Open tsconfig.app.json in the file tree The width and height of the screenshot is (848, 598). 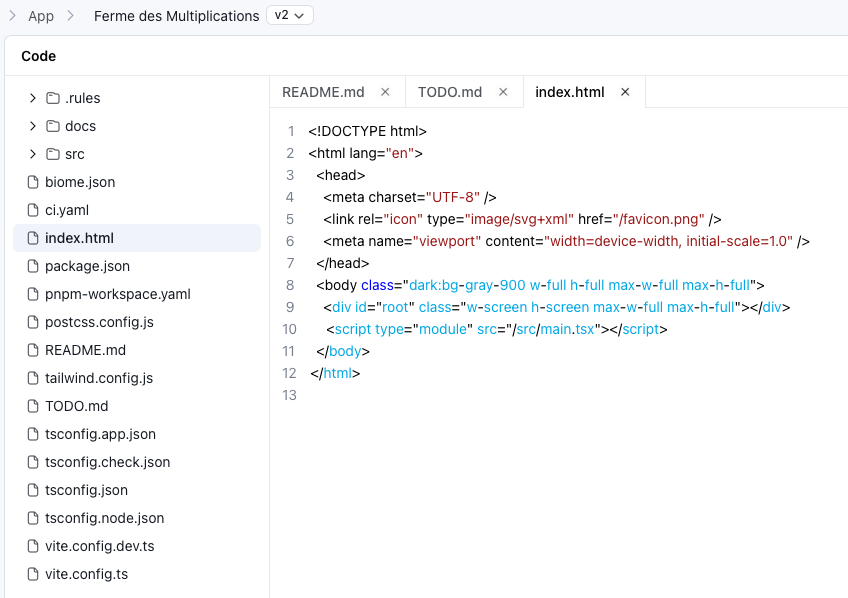(100, 434)
